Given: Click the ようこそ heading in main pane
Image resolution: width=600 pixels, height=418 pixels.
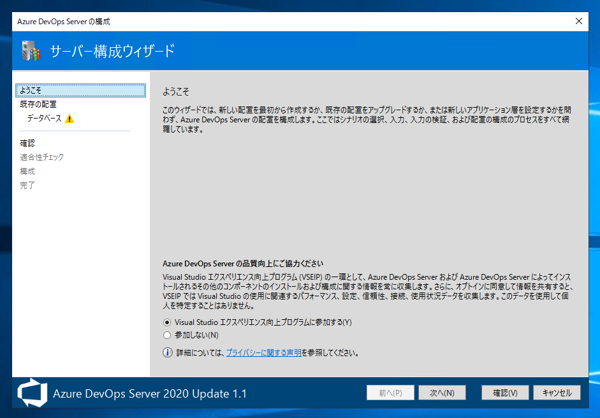Looking at the screenshot, I should [x=176, y=92].
